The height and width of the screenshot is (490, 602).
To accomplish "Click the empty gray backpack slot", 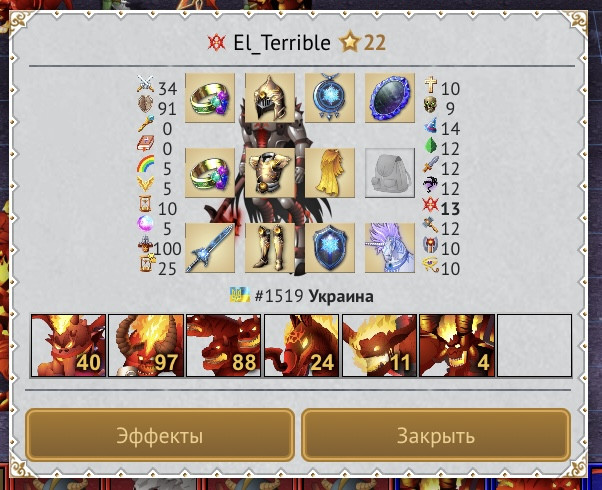I will click(x=390, y=173).
